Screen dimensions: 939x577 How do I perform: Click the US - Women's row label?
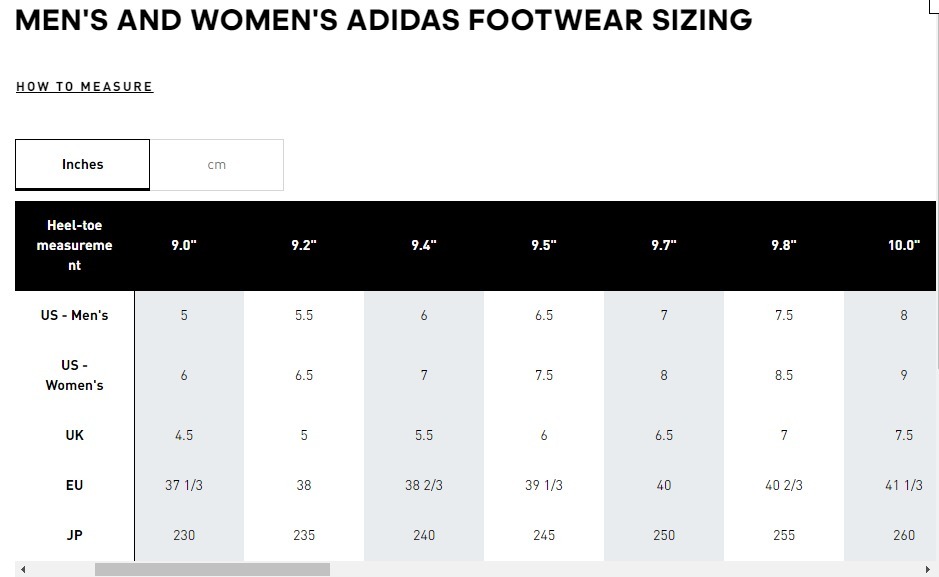pos(74,375)
